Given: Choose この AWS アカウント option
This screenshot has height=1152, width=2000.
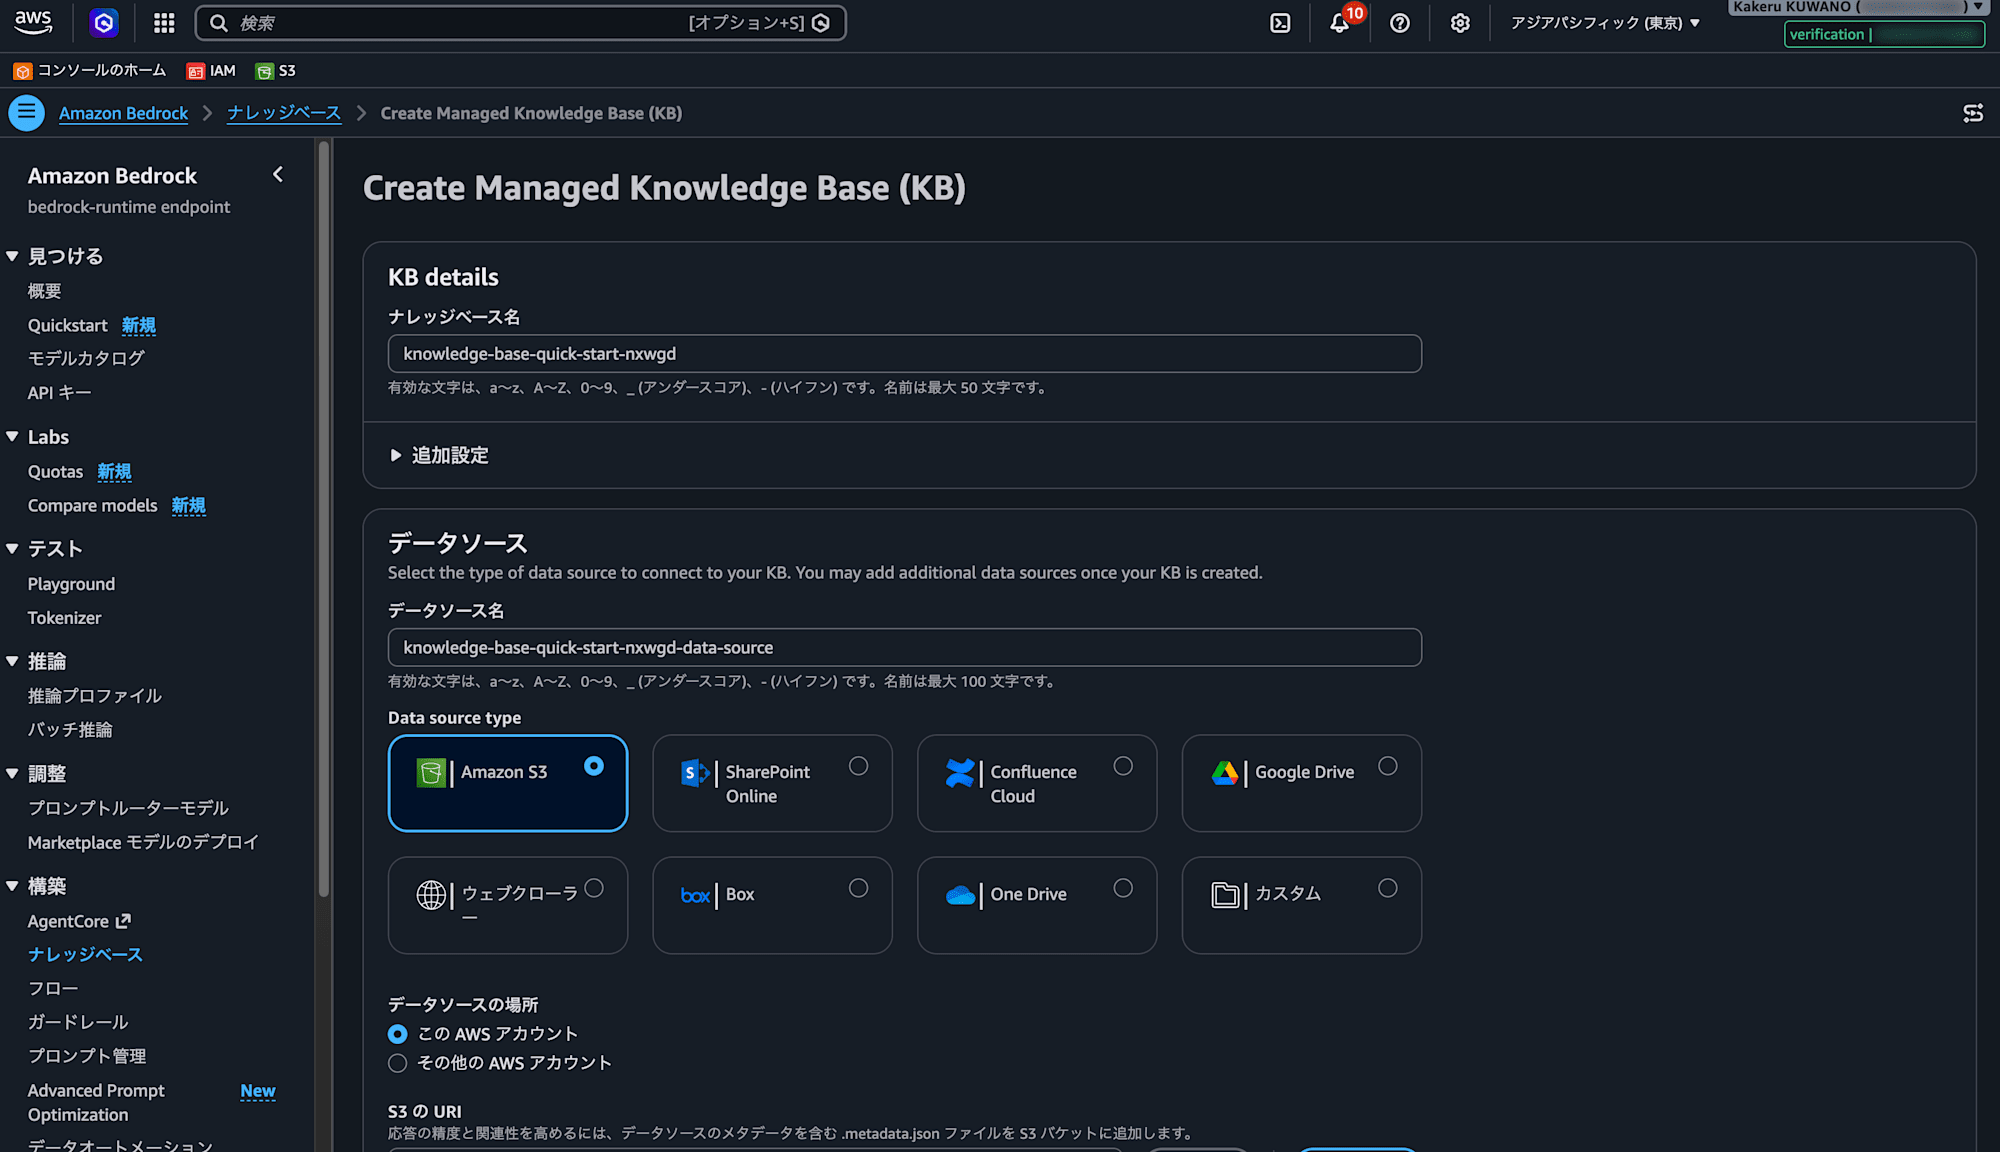Looking at the screenshot, I should [398, 1034].
